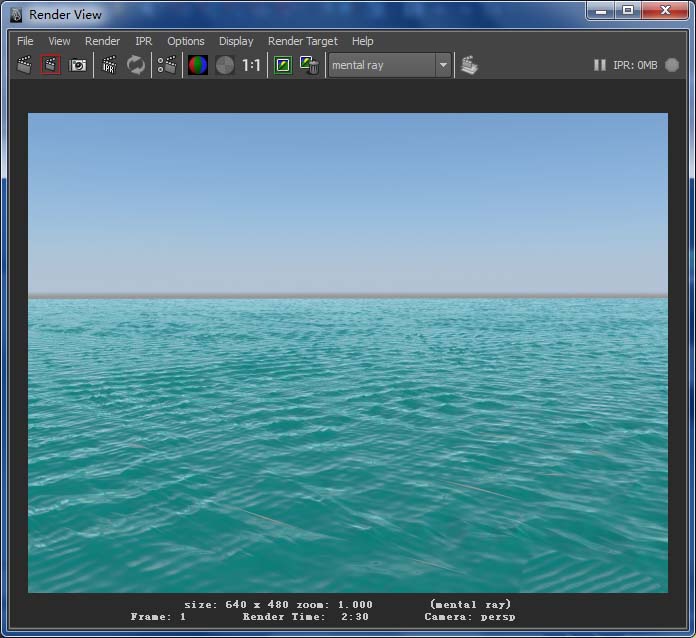Open the View menu
Image resolution: width=696 pixels, height=638 pixels.
[x=59, y=41]
